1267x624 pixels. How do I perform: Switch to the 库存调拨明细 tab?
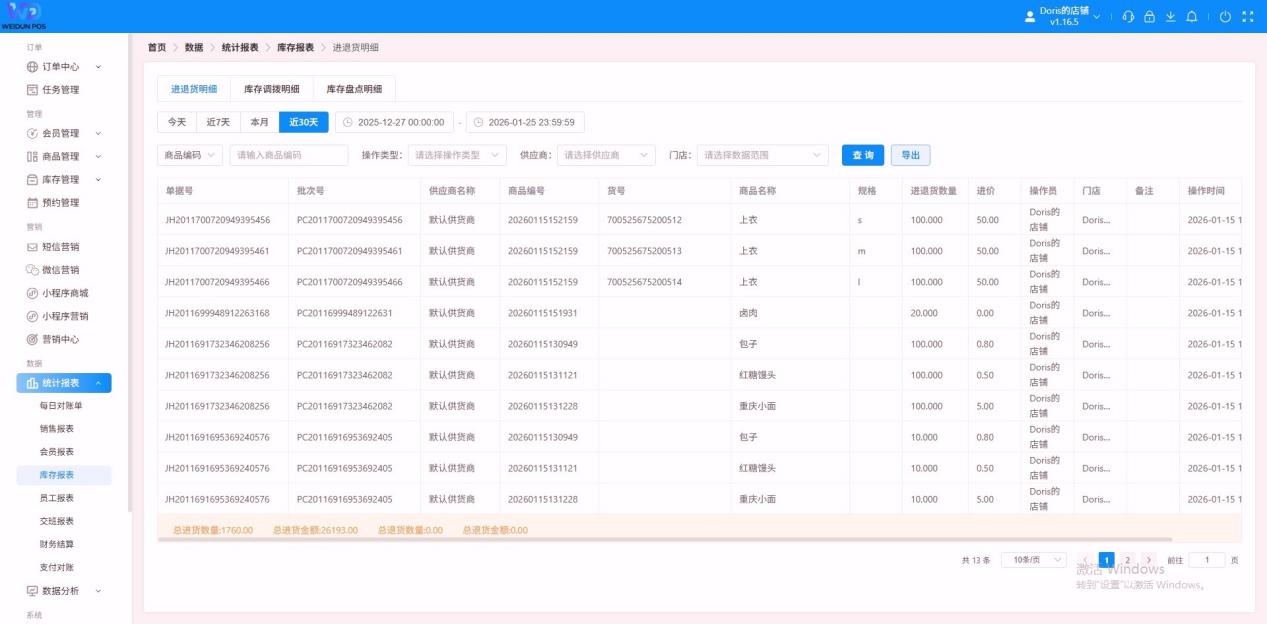point(271,89)
